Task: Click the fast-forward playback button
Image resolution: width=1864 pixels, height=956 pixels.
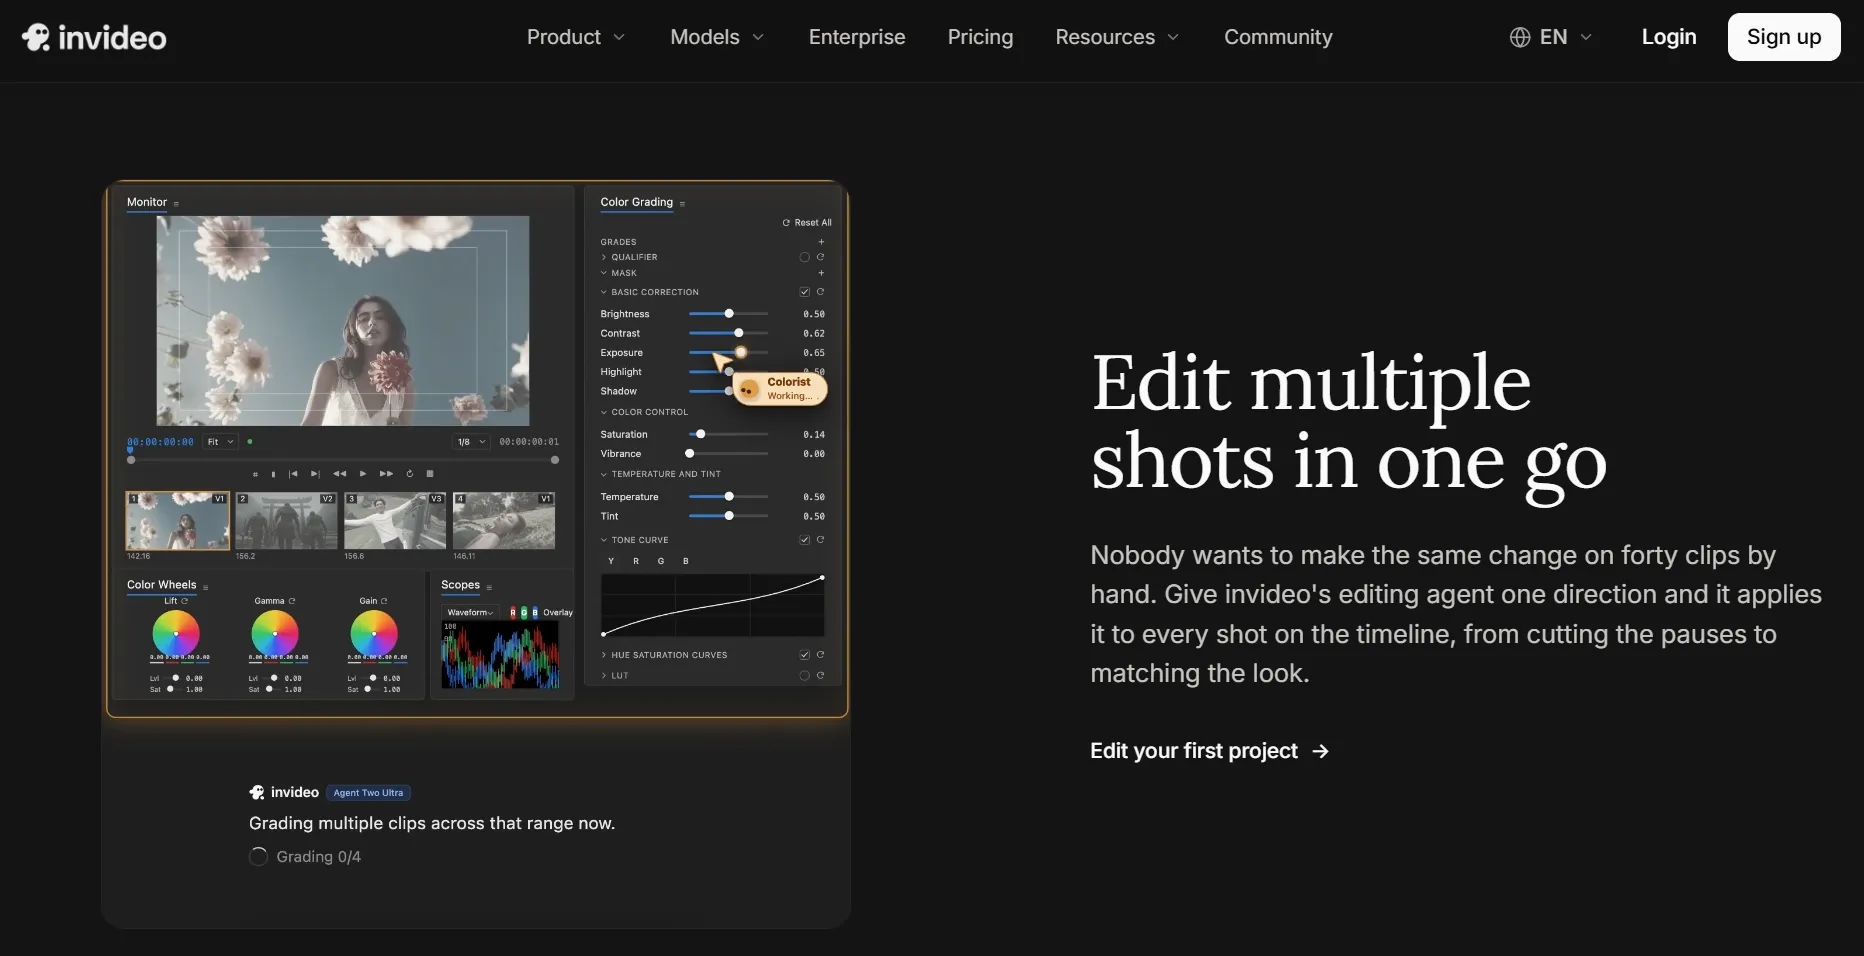Action: pos(386,474)
